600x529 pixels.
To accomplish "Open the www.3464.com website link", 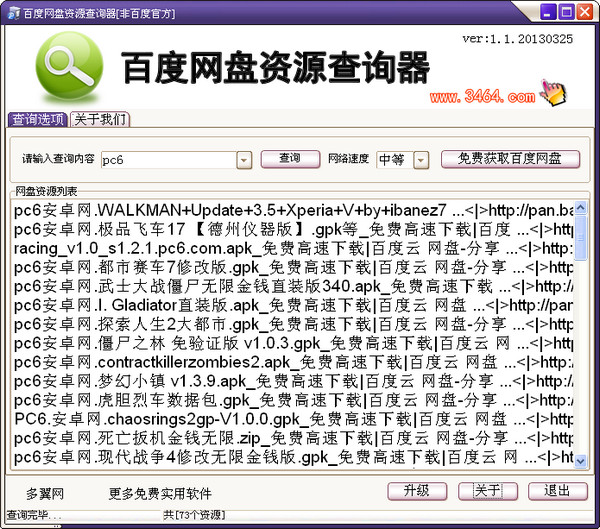I will pos(482,96).
